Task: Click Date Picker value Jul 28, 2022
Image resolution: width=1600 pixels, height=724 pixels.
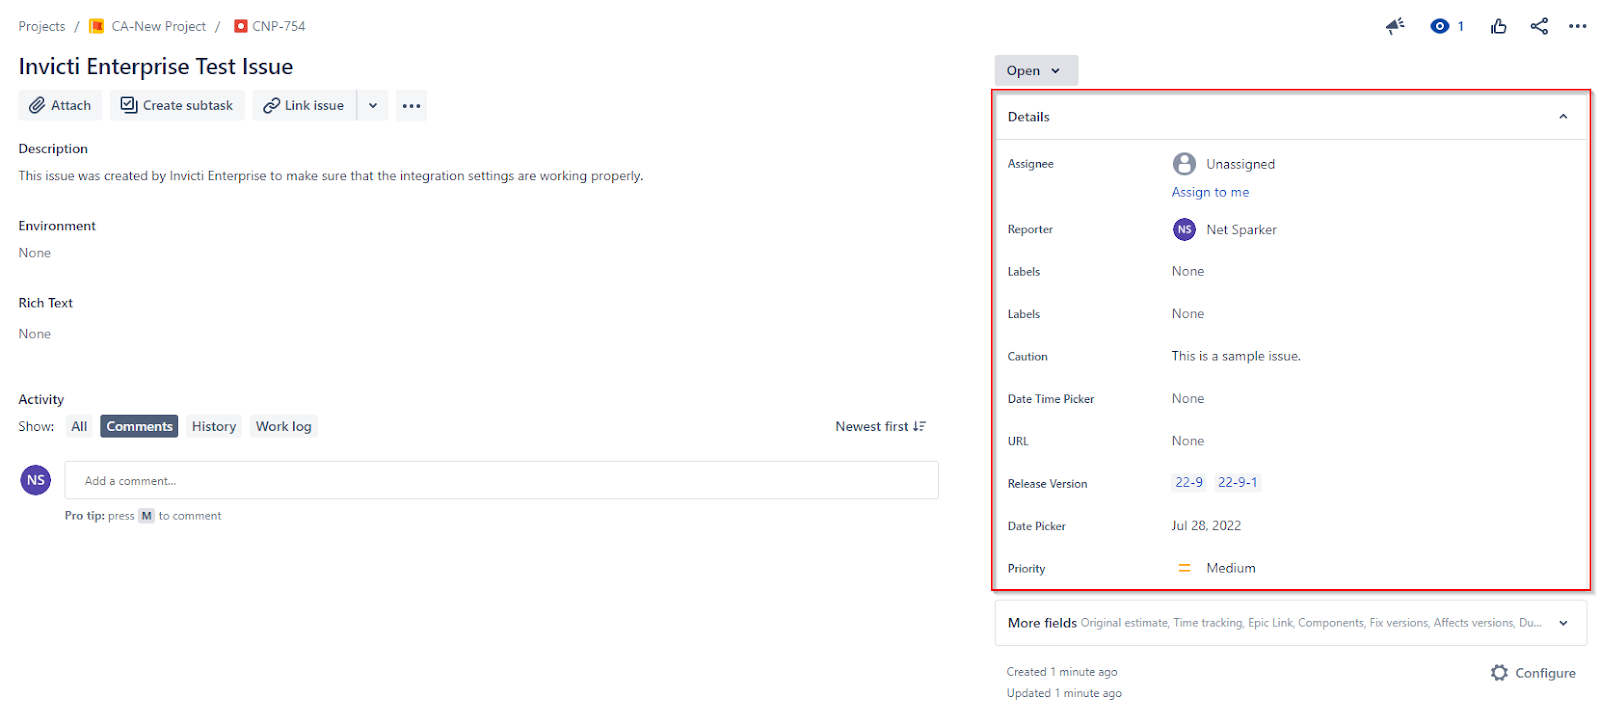Action: 1206,525
